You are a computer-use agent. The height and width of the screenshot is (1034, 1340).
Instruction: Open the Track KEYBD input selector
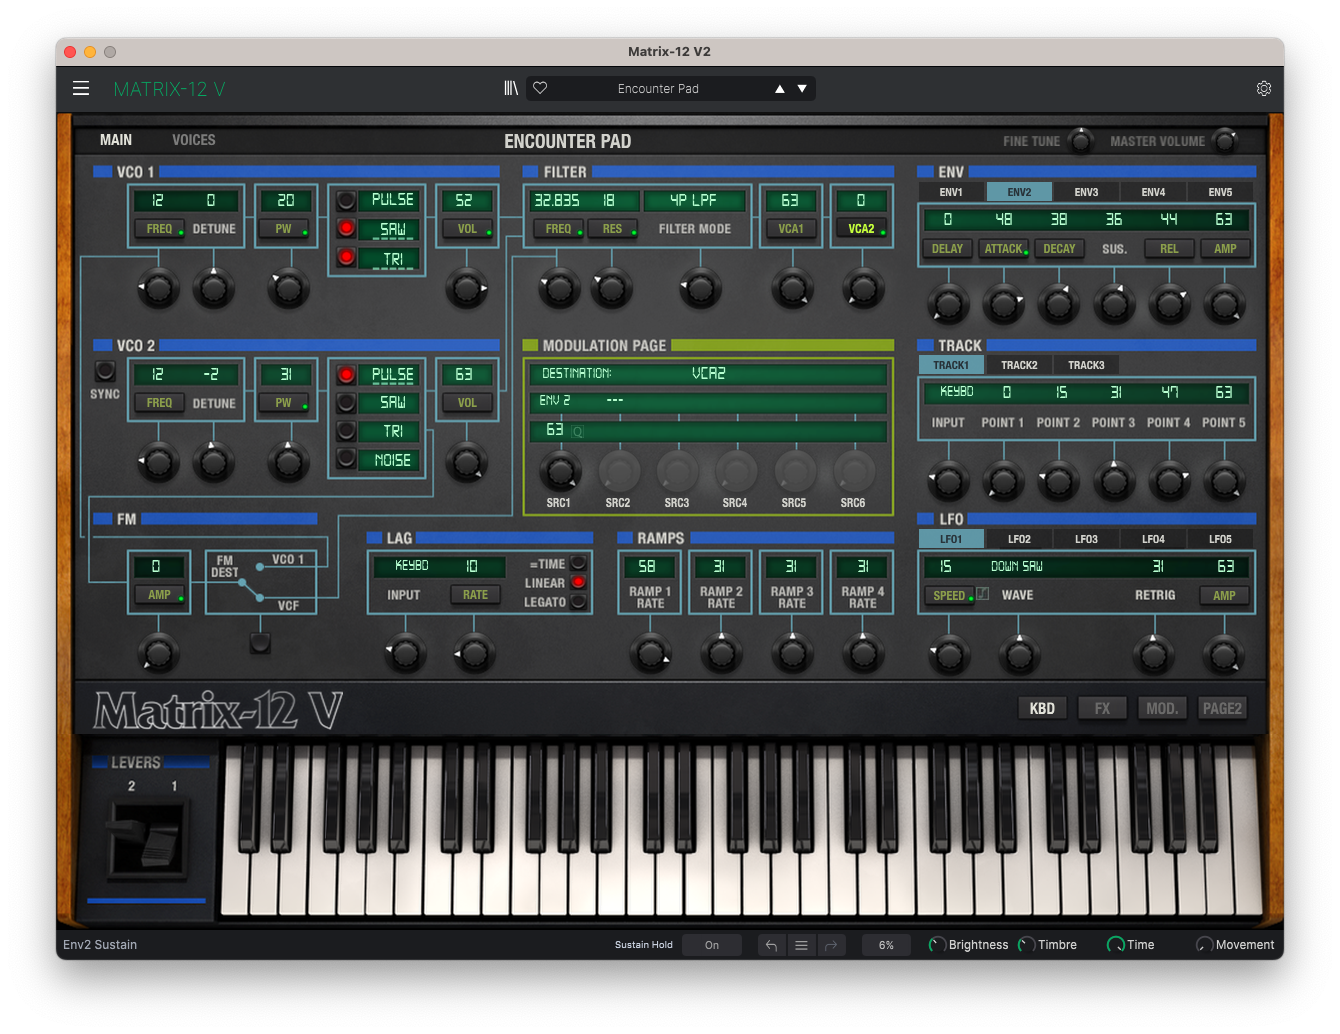click(957, 392)
